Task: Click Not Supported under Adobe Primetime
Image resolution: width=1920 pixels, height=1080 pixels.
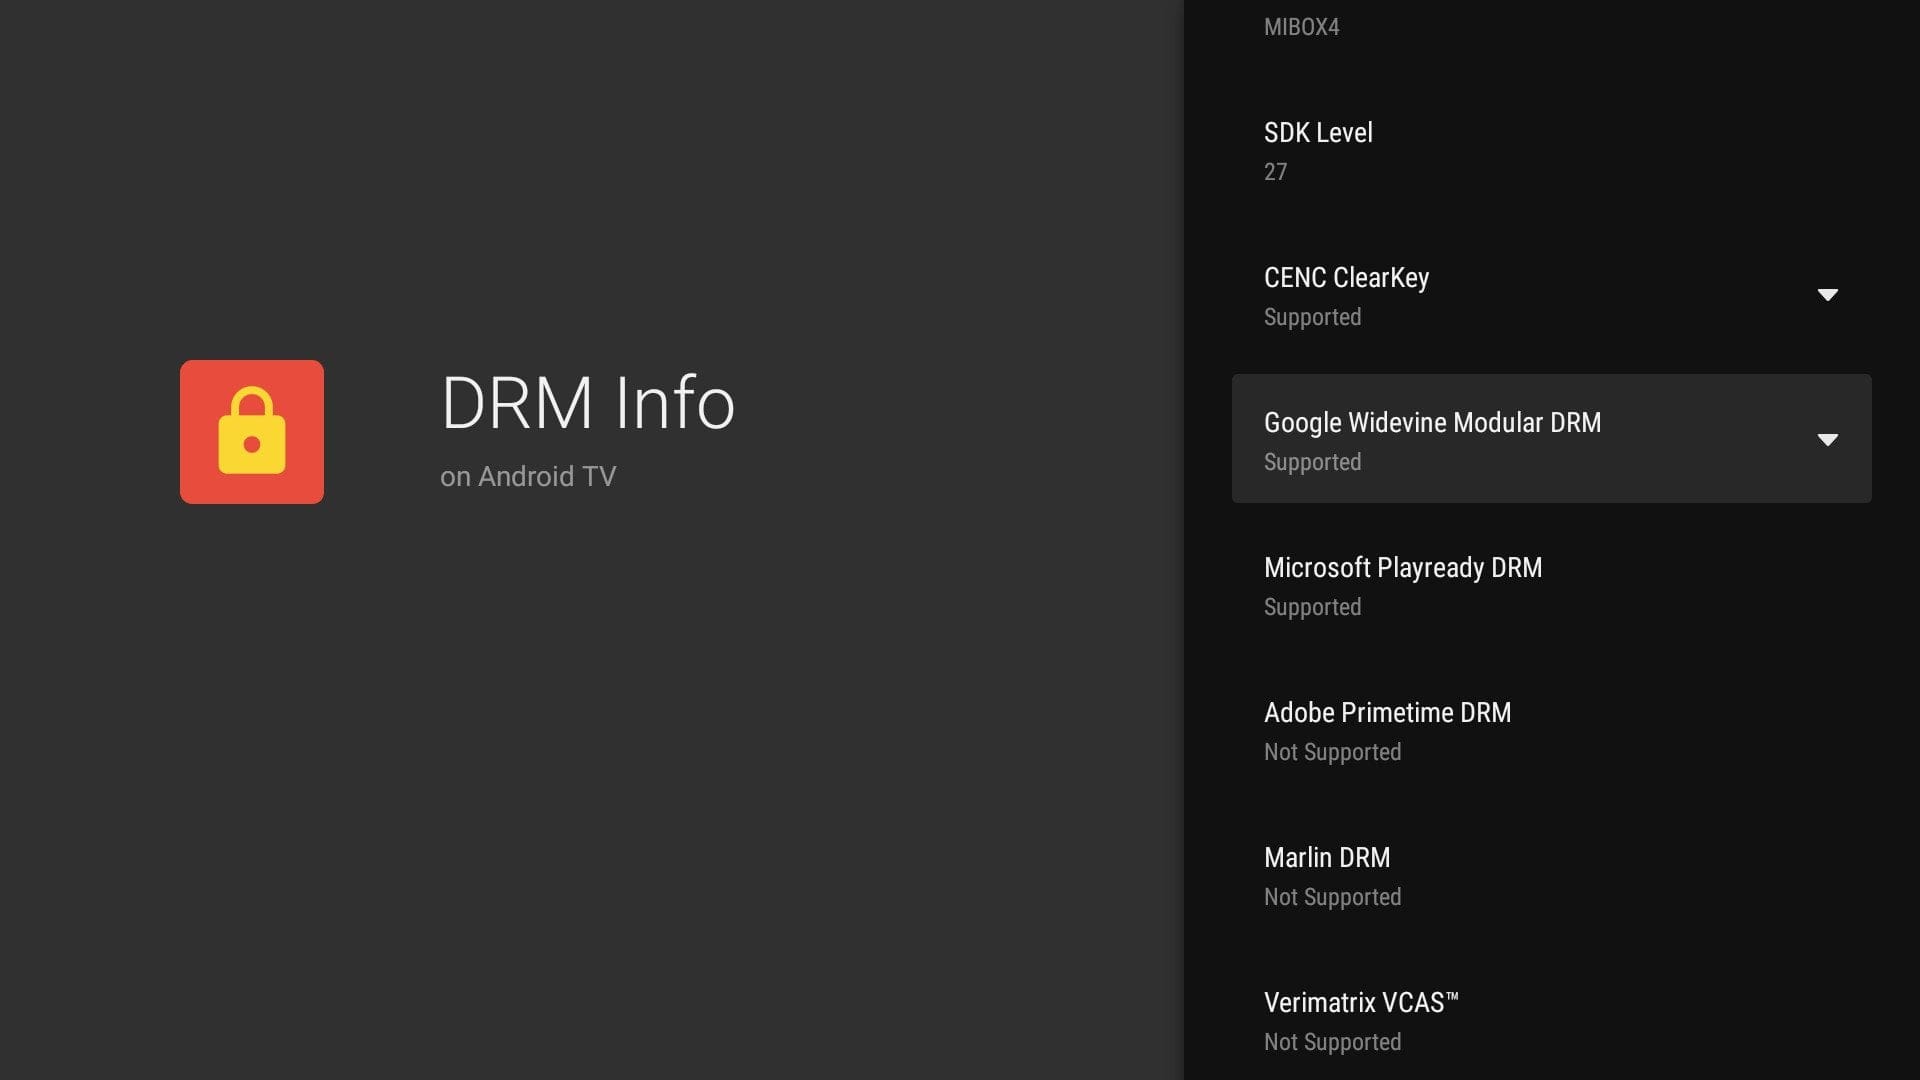Action: pos(1332,753)
